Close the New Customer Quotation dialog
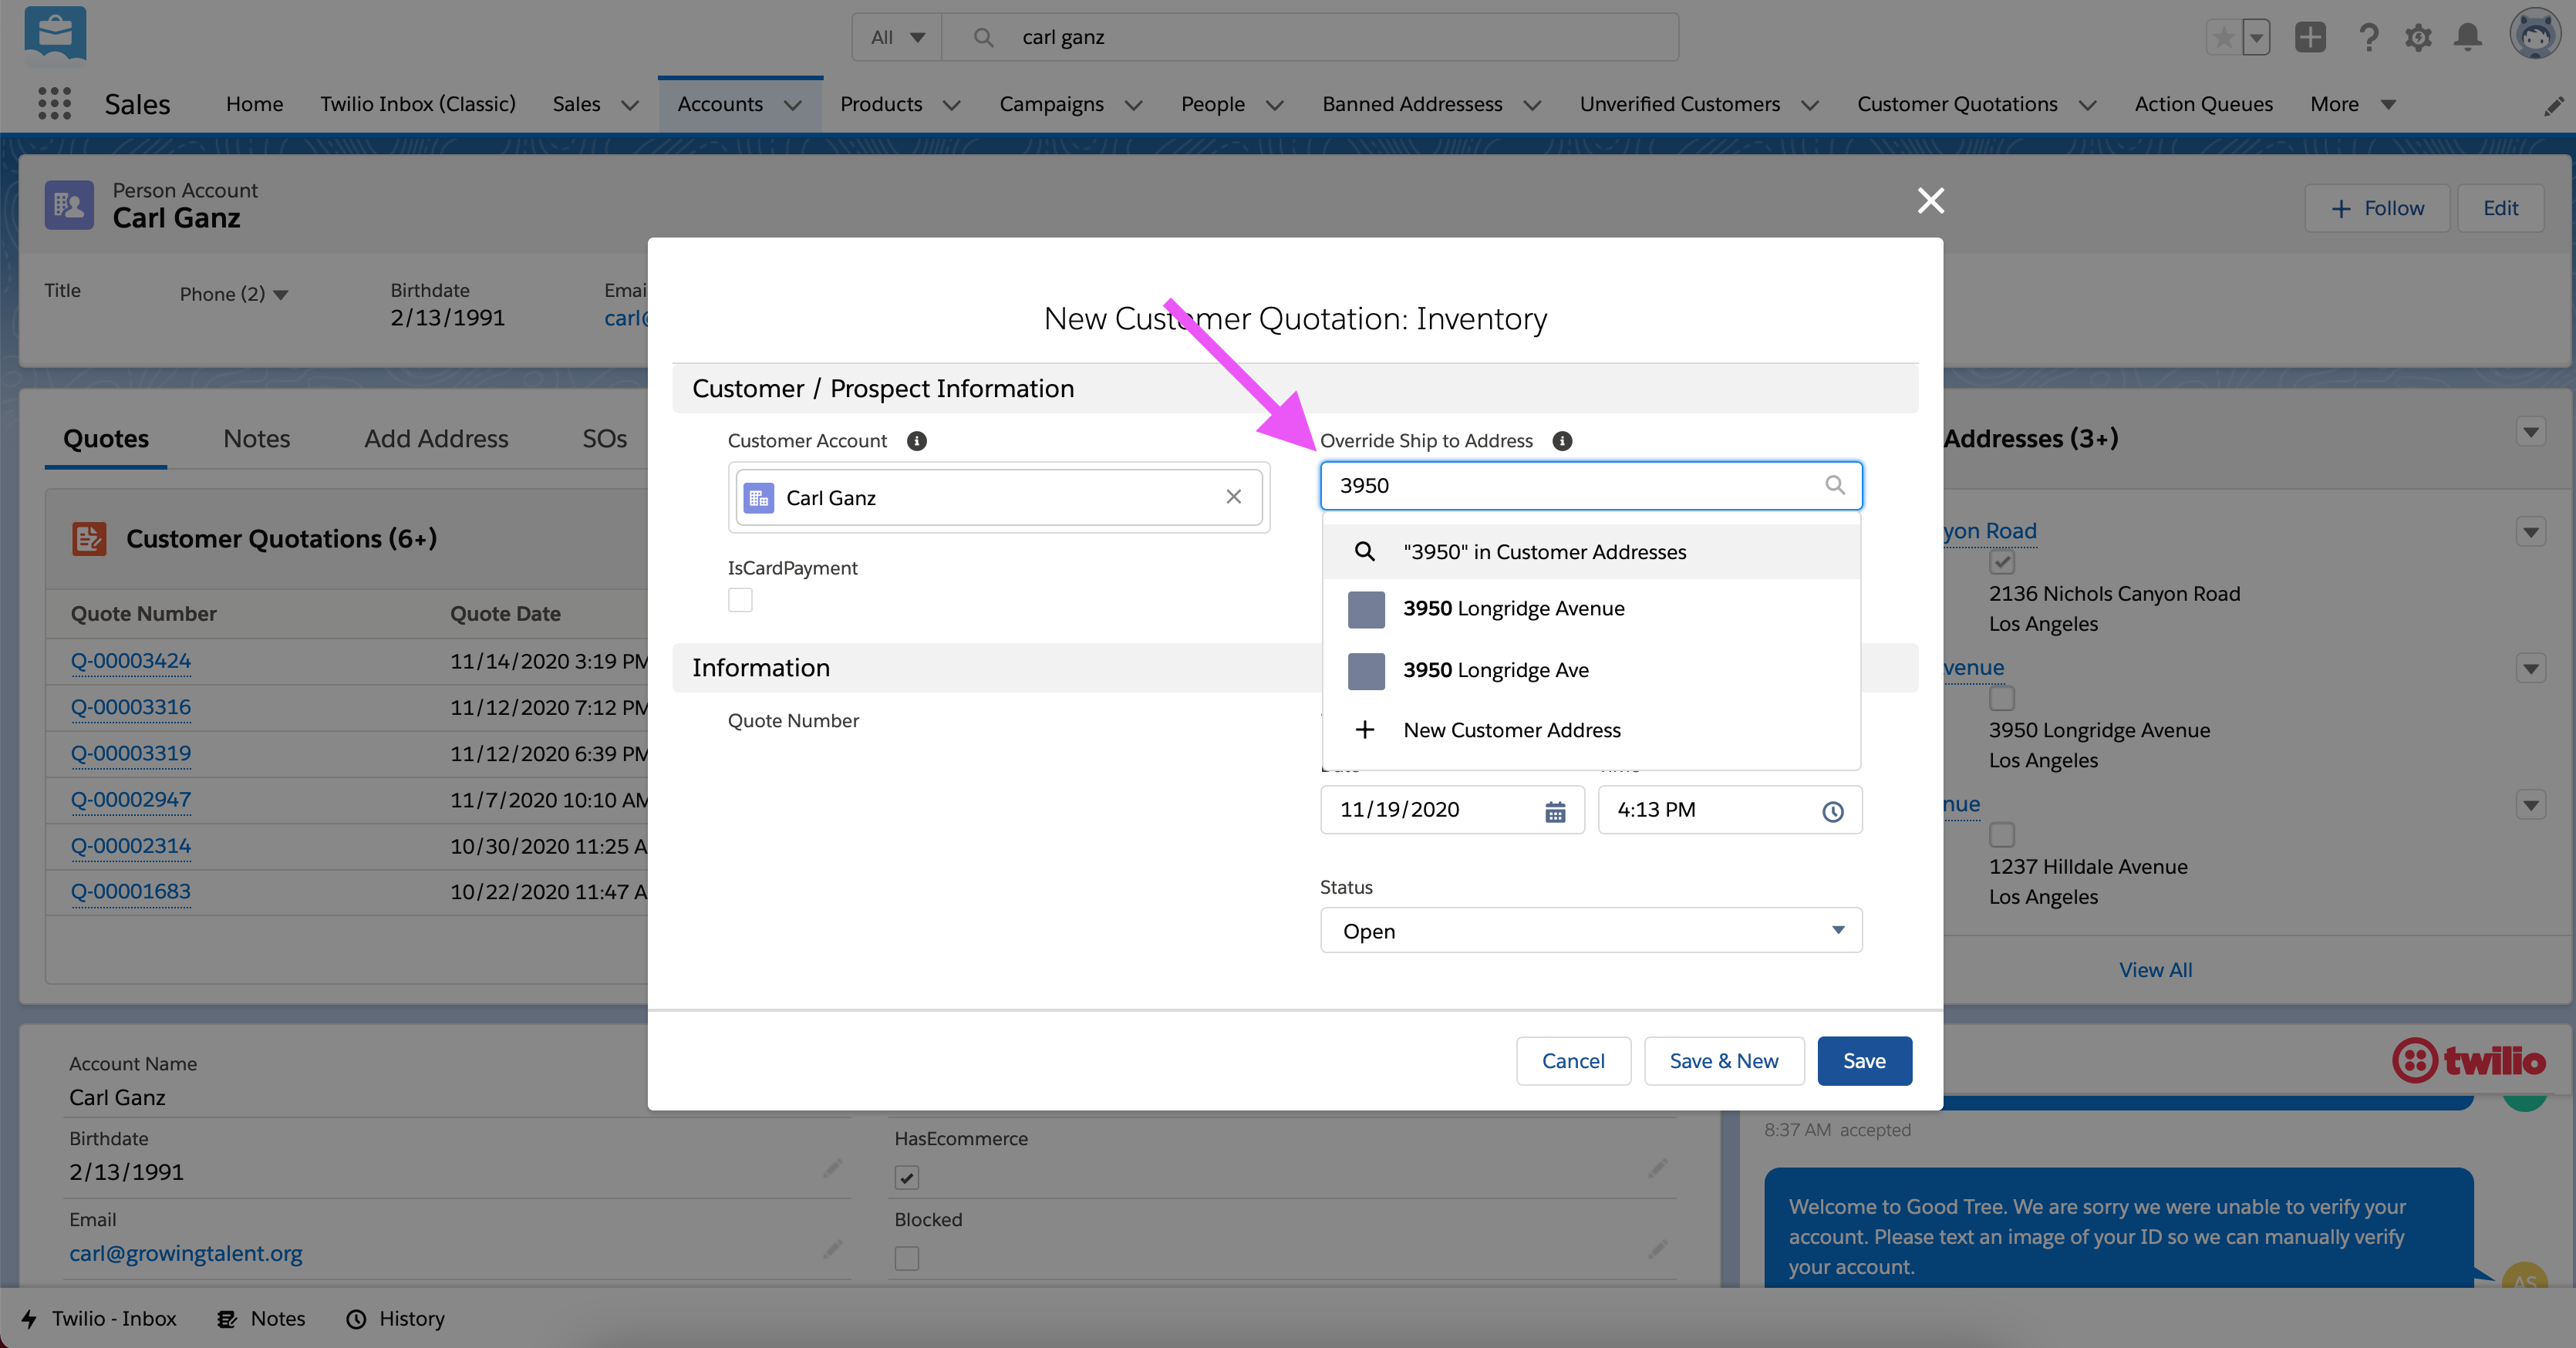 pyautogui.click(x=1931, y=201)
